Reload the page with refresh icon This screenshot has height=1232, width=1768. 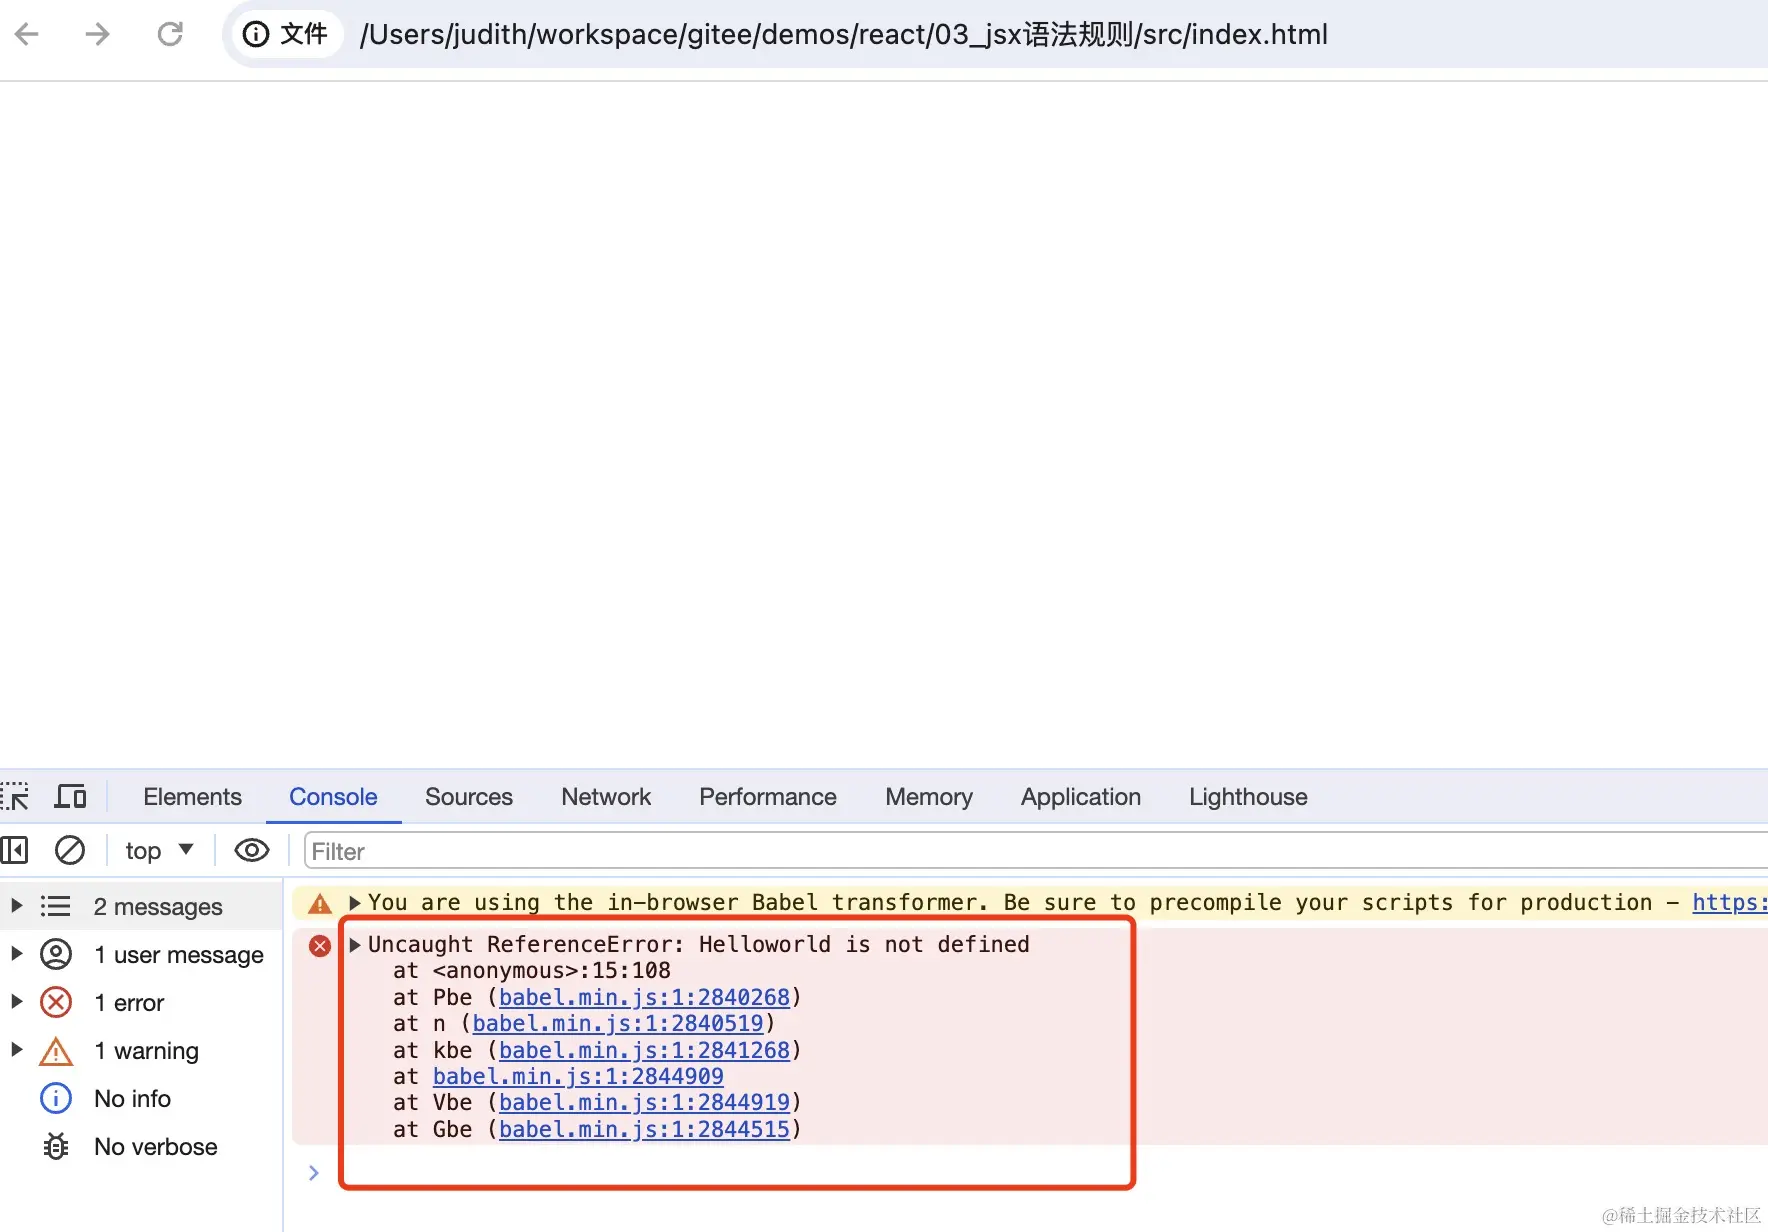click(170, 34)
